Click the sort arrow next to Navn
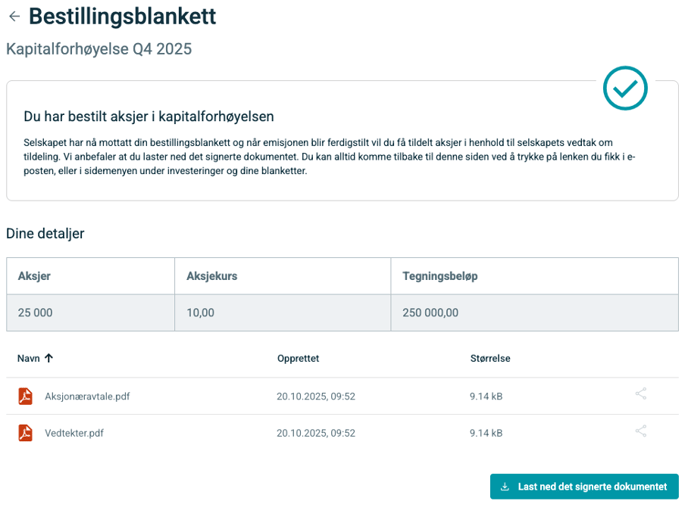 49,358
